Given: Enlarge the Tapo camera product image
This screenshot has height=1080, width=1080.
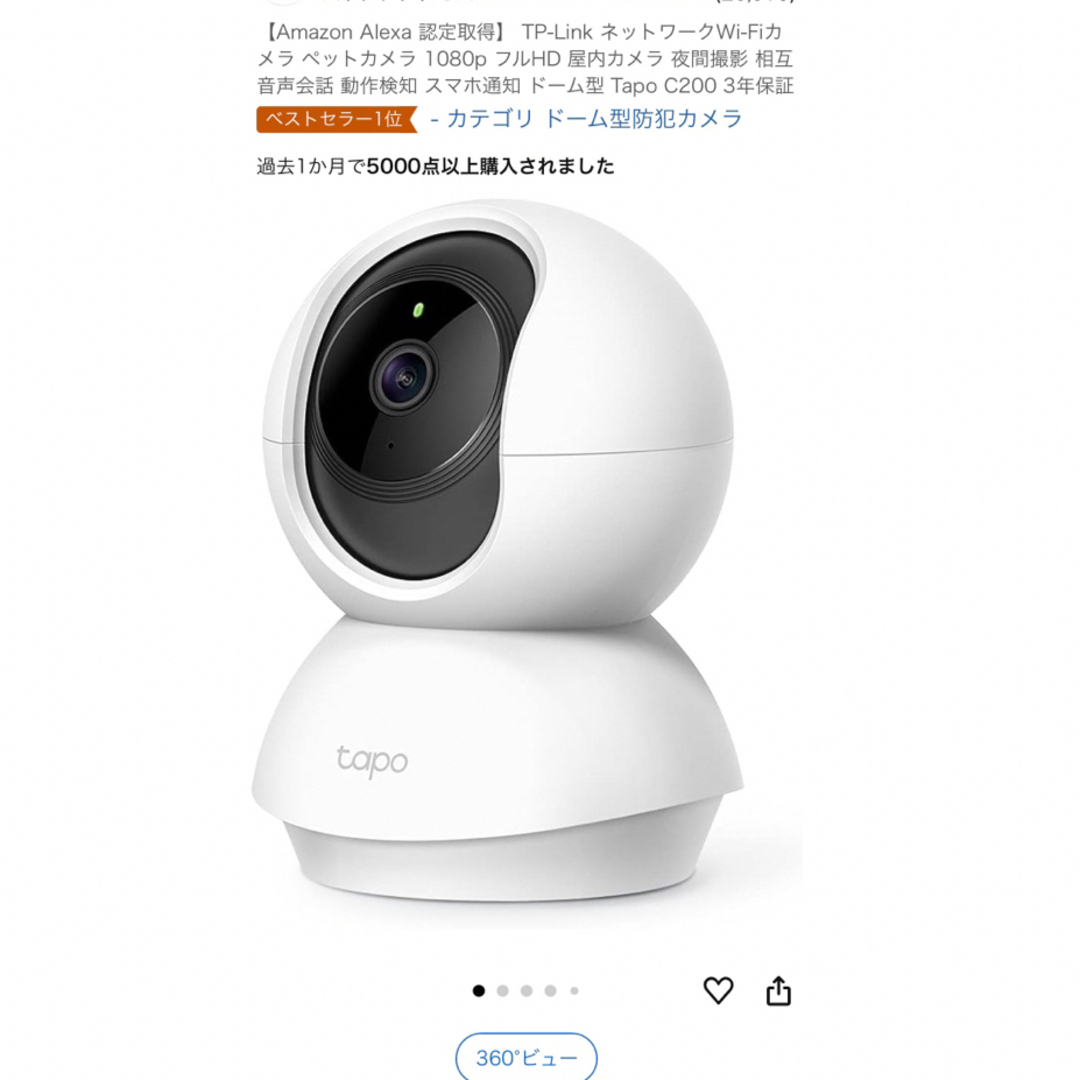Looking at the screenshot, I should click(x=496, y=551).
